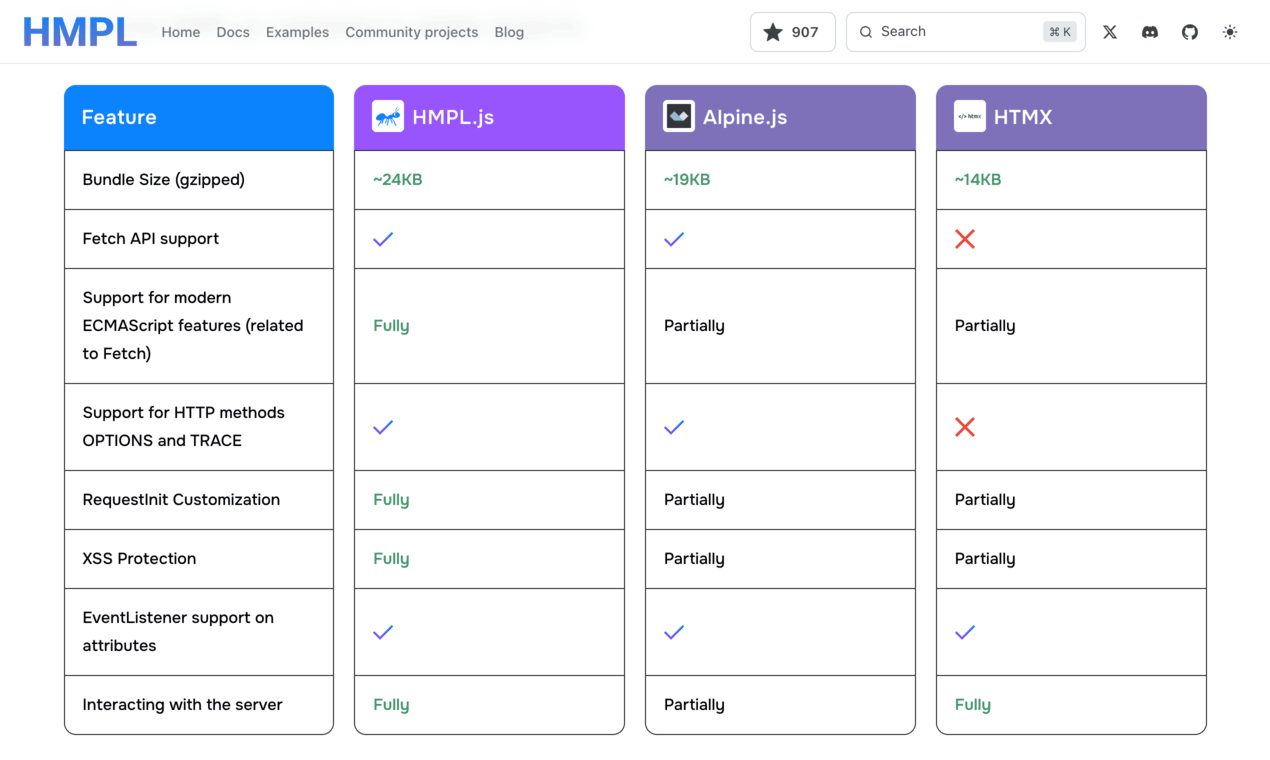Click into the Search input field
Viewport: 1270px width, 760px height.
950,31
